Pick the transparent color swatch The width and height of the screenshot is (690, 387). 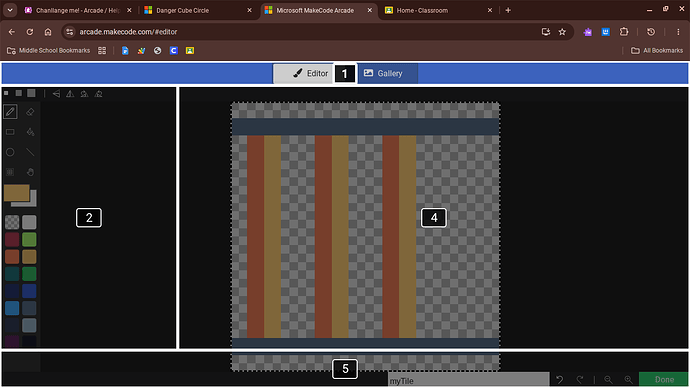tap(12, 222)
